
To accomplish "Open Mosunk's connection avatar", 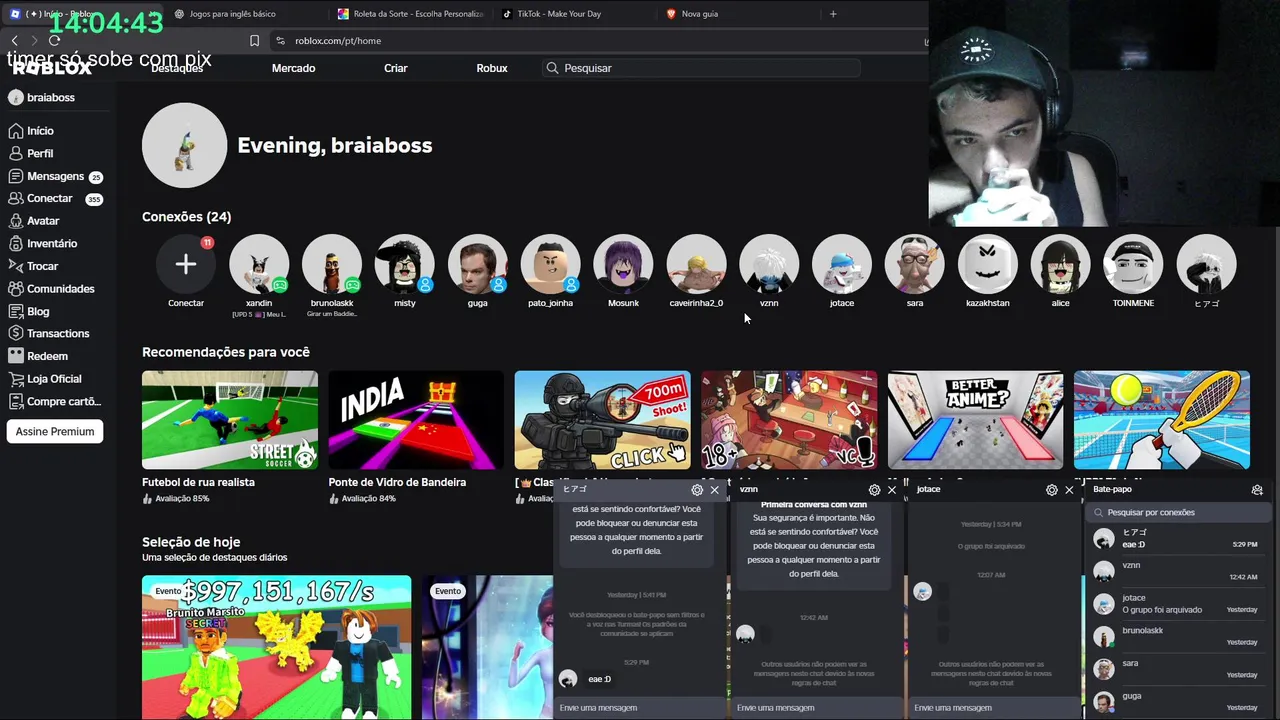I will [623, 264].
